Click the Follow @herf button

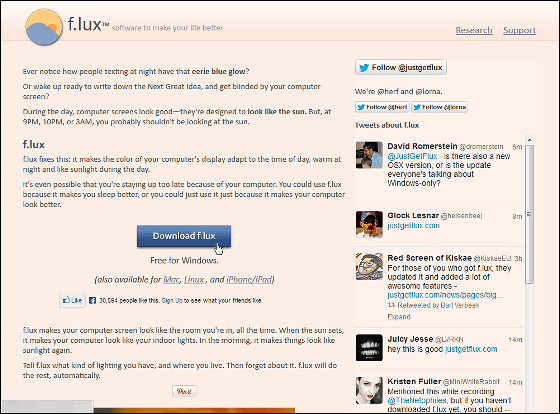[x=382, y=107]
